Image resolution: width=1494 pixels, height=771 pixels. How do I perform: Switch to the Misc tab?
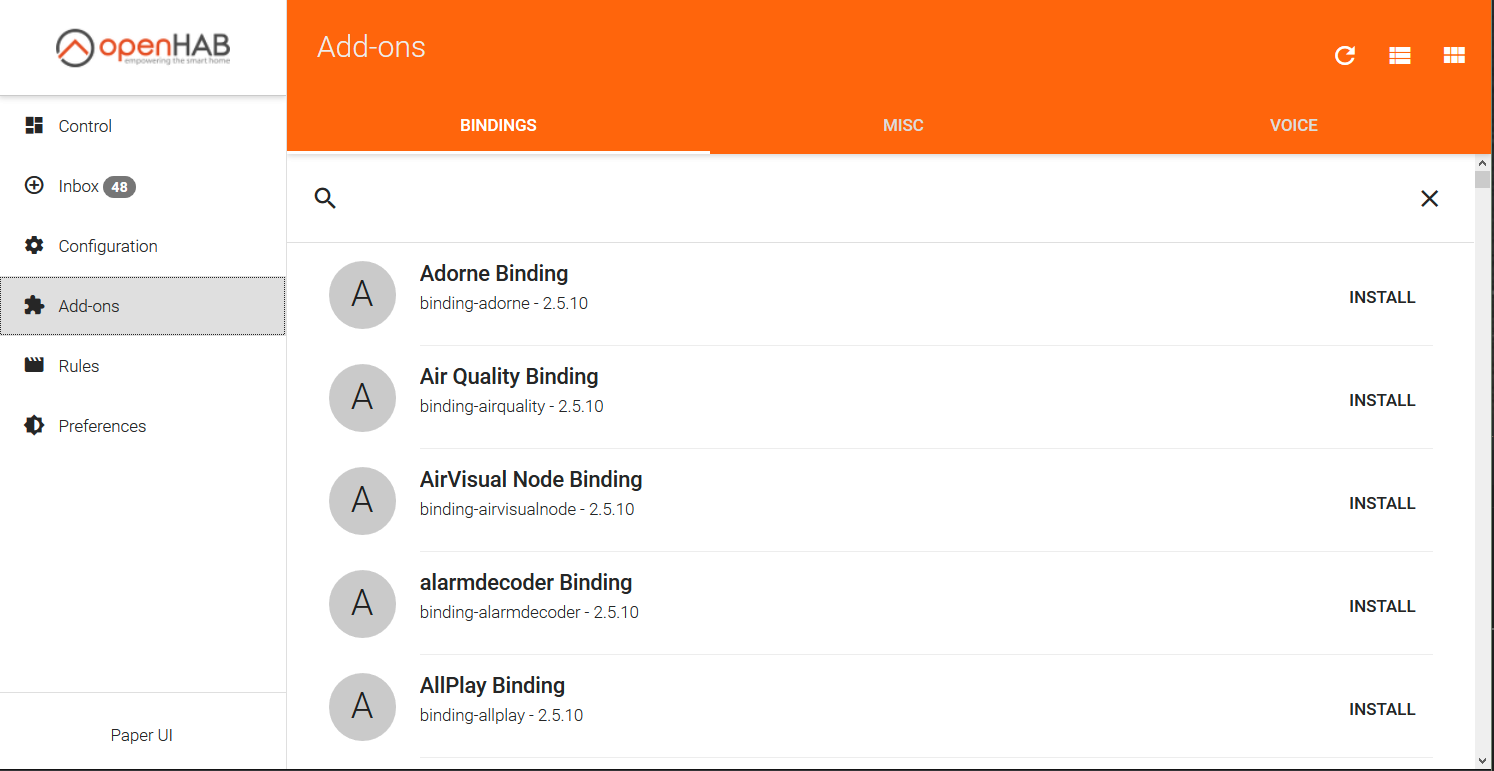click(903, 125)
